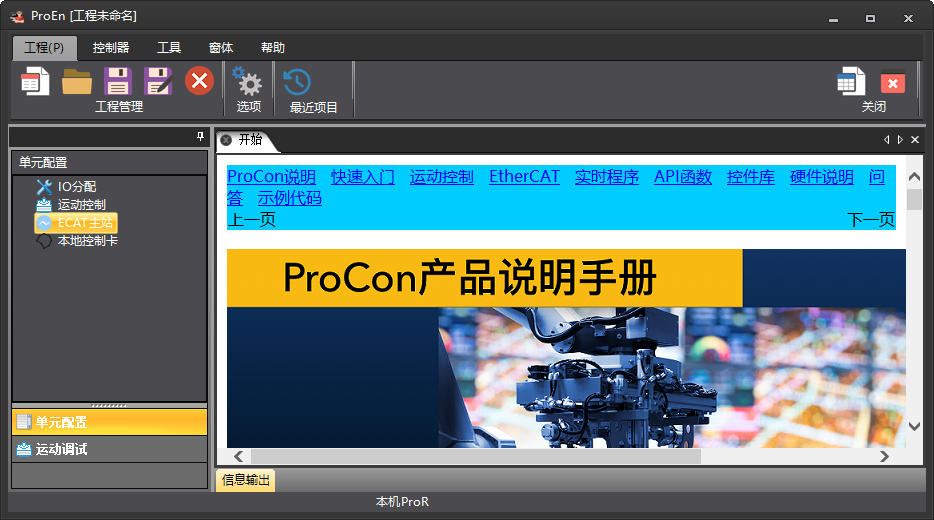
Task: Open the 示例代码 link
Action: point(289,198)
